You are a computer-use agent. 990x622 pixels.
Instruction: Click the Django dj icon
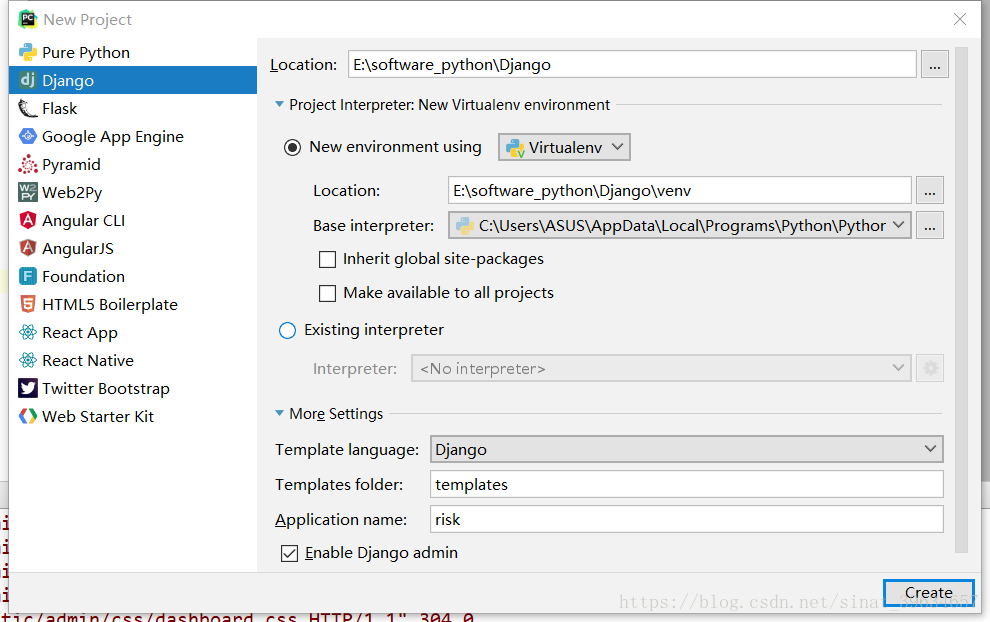[28, 80]
